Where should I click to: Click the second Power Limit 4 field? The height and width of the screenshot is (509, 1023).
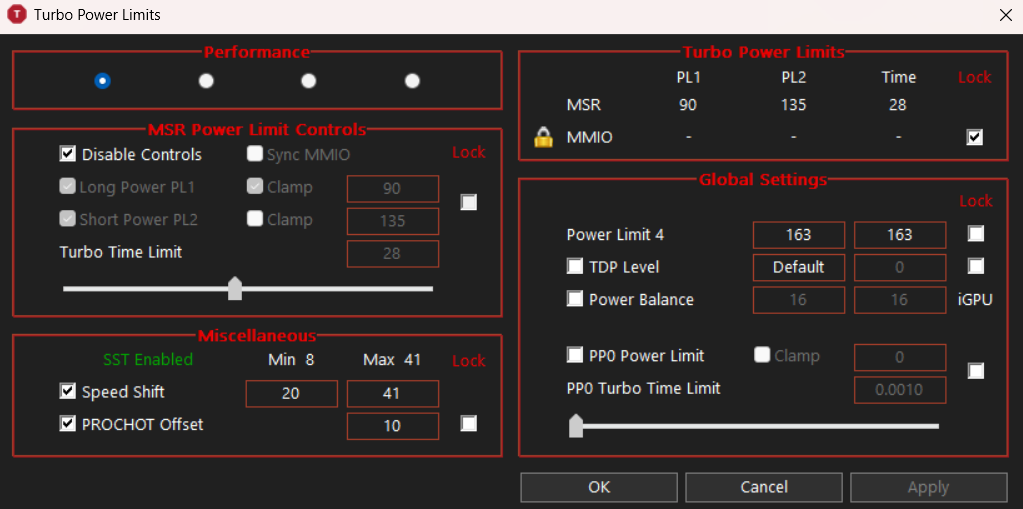(x=900, y=235)
